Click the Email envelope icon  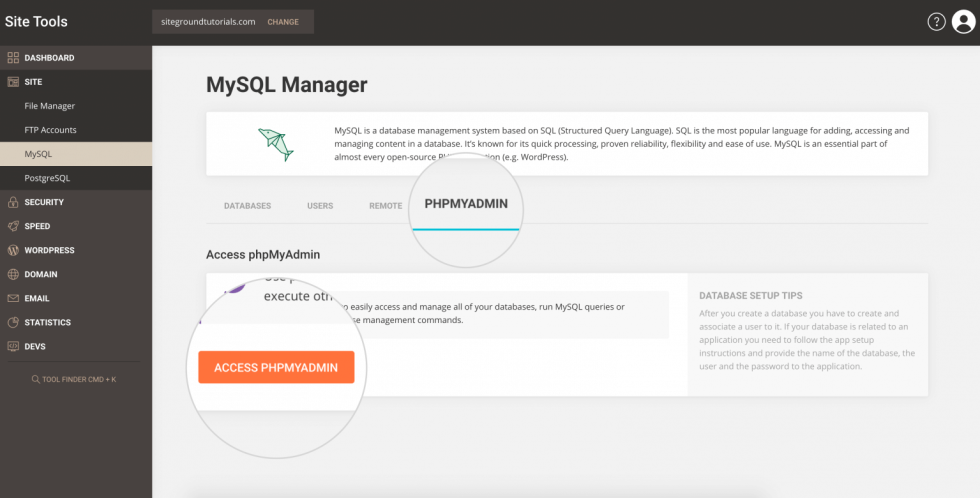(13, 299)
